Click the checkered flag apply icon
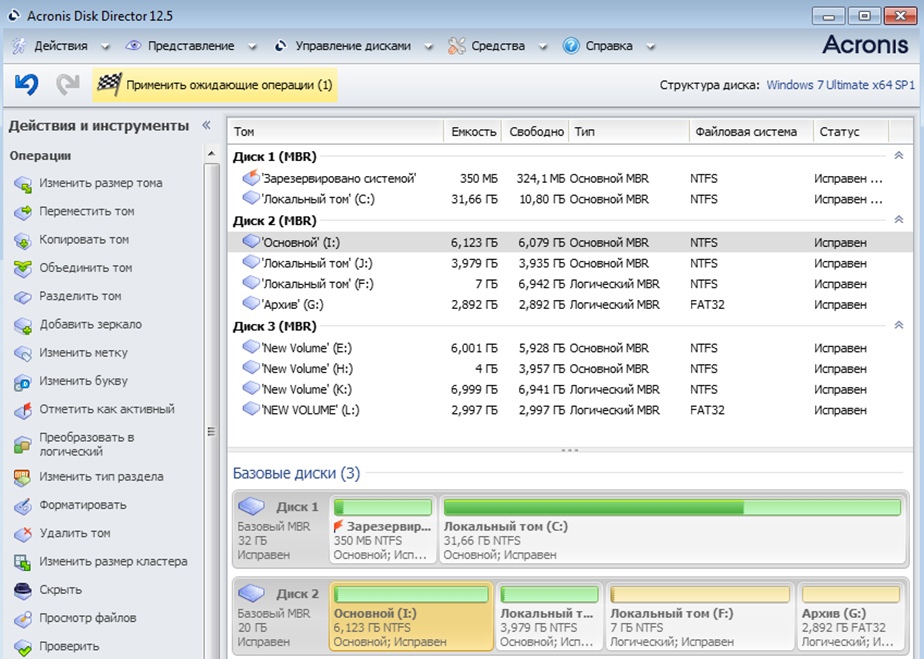924x659 pixels. coord(109,85)
